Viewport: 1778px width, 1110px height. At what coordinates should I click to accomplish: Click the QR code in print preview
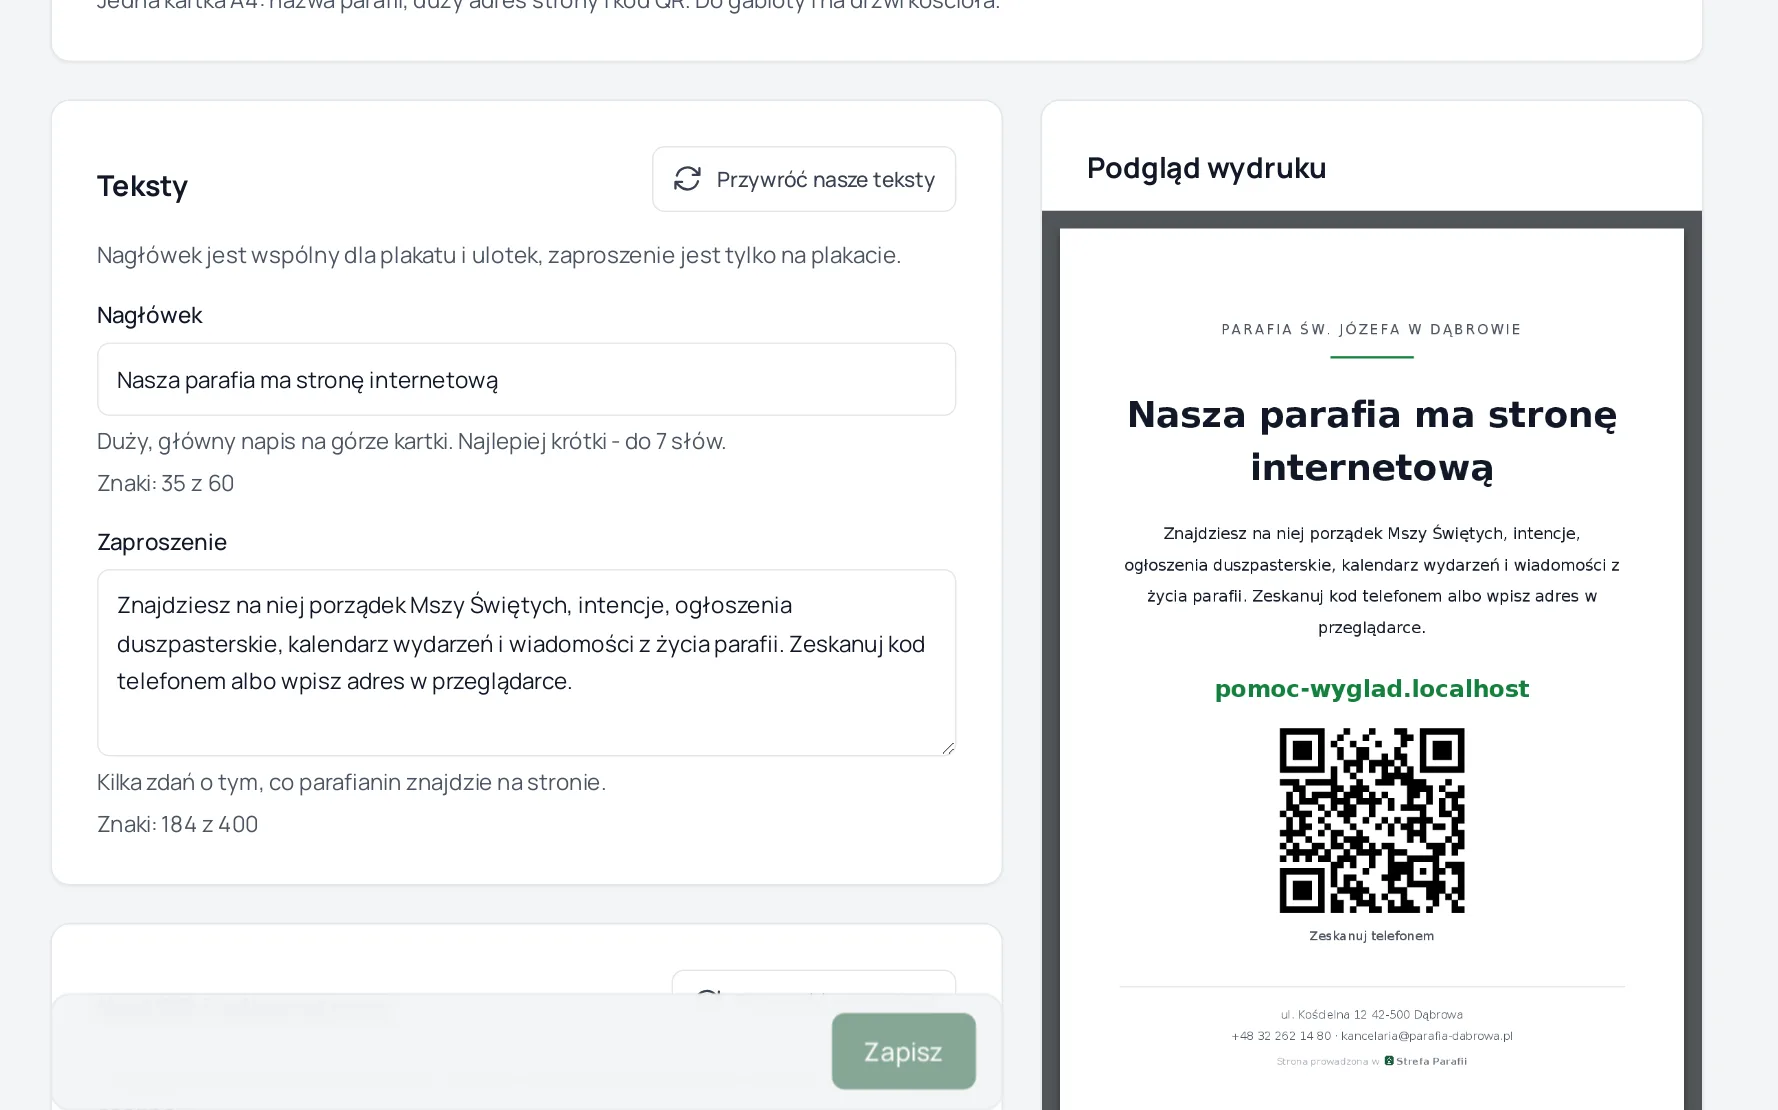pos(1371,820)
